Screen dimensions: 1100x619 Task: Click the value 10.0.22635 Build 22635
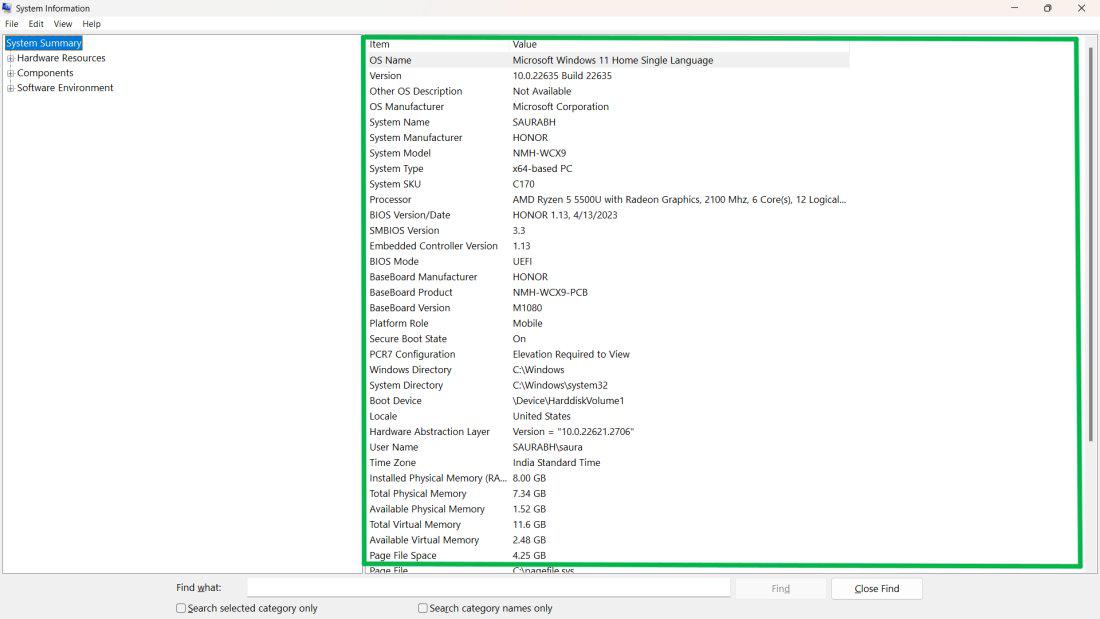click(x=562, y=76)
